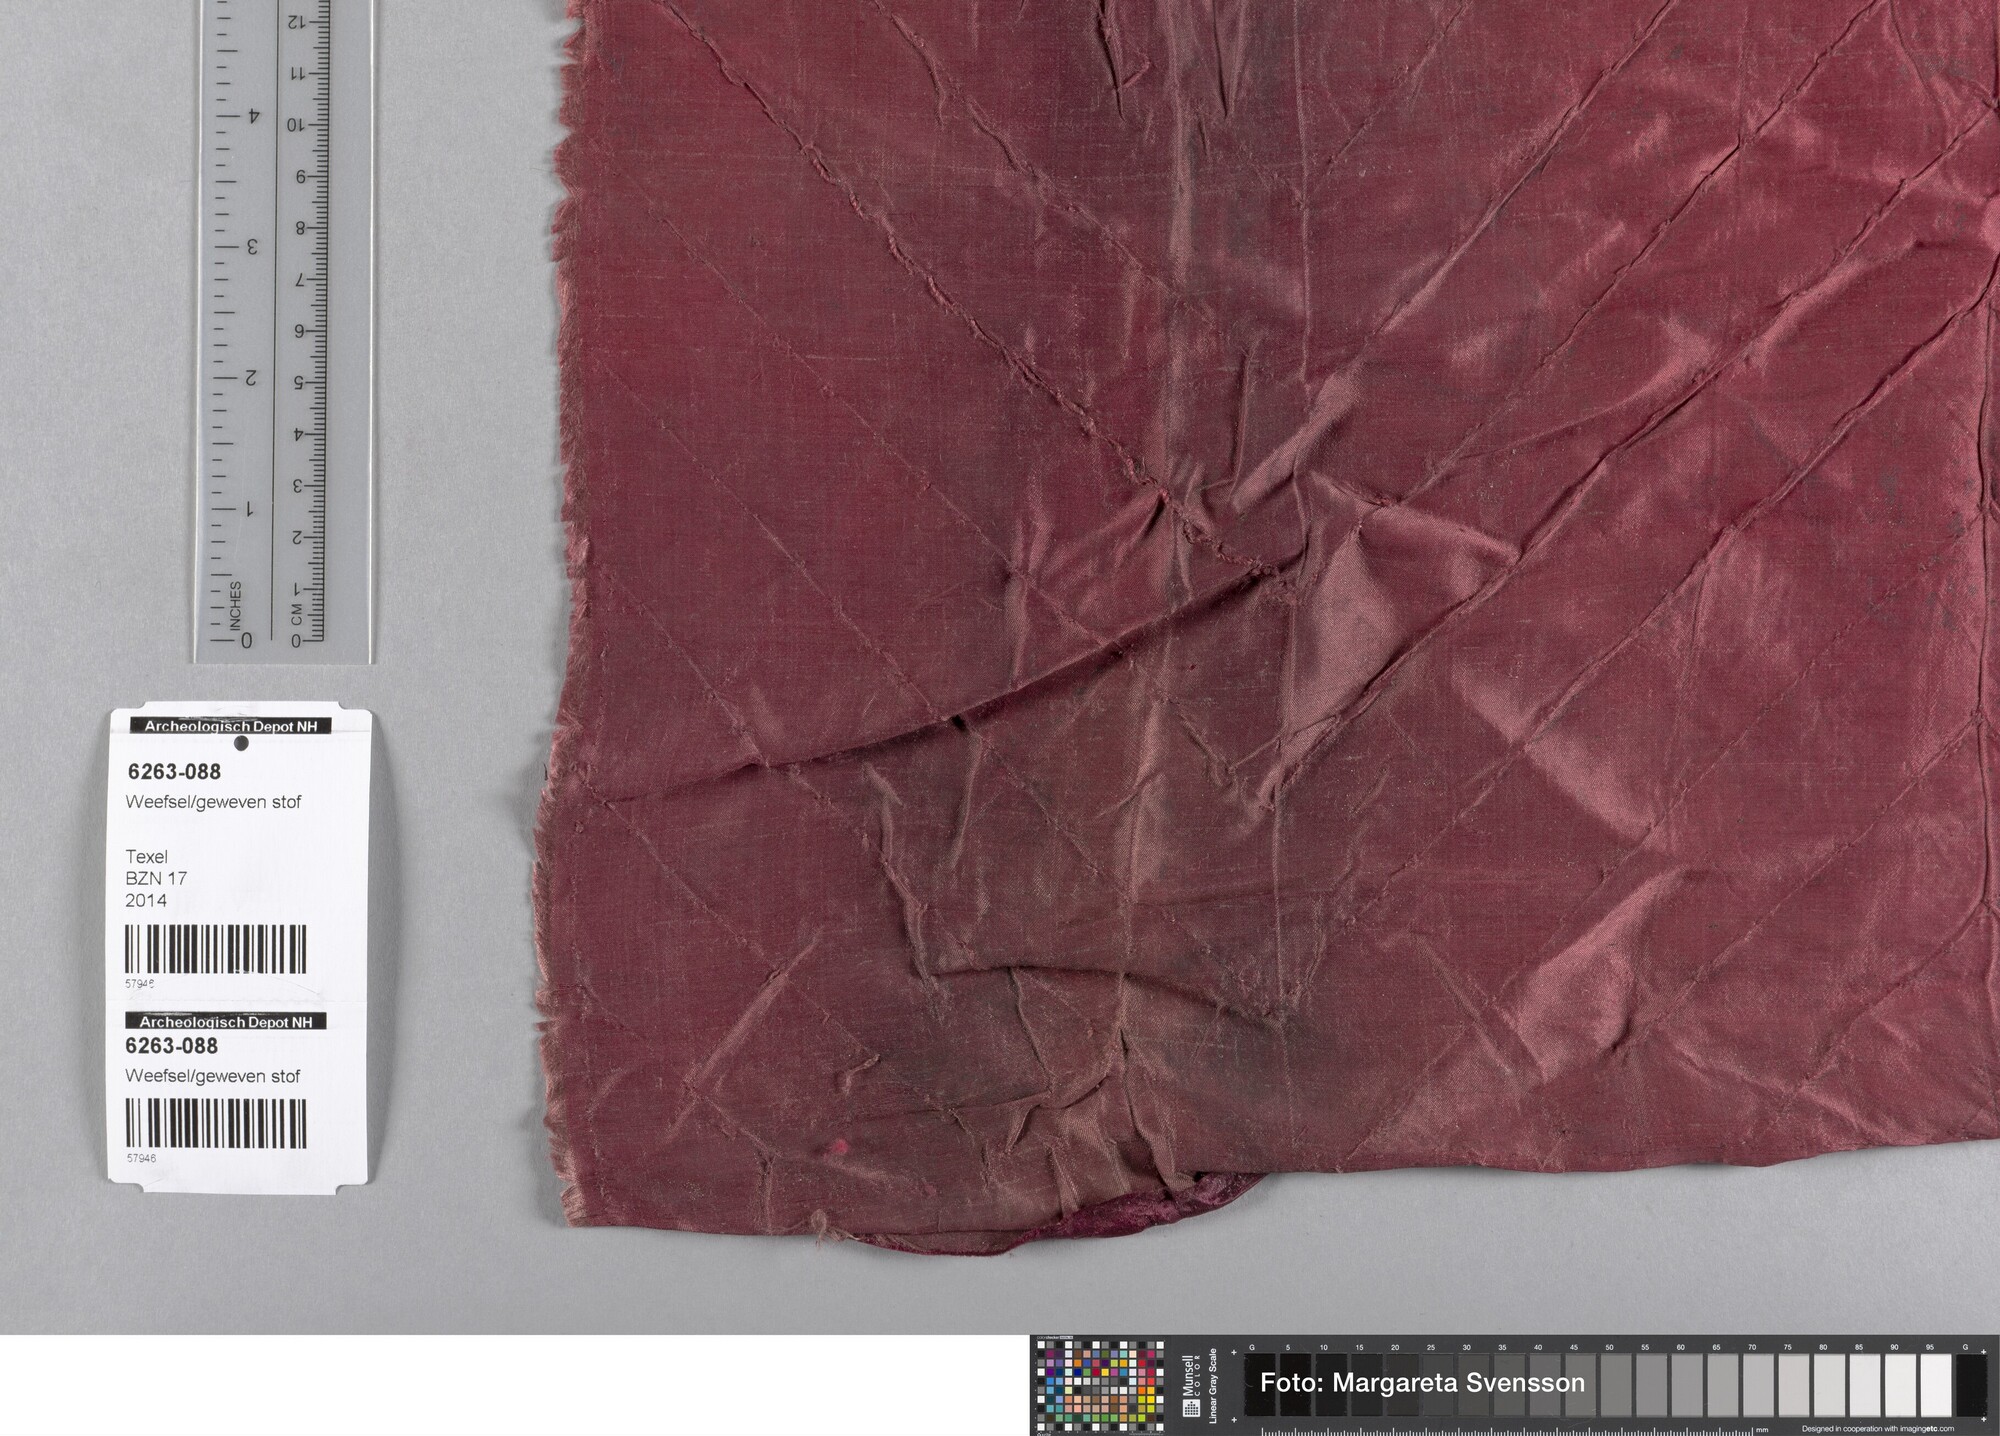
Task: Select the gray patch labeled 50
Action: tap(1616, 1386)
